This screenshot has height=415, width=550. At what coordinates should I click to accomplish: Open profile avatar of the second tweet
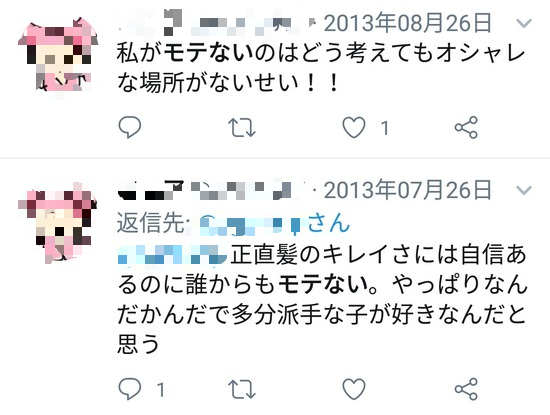coord(58,223)
